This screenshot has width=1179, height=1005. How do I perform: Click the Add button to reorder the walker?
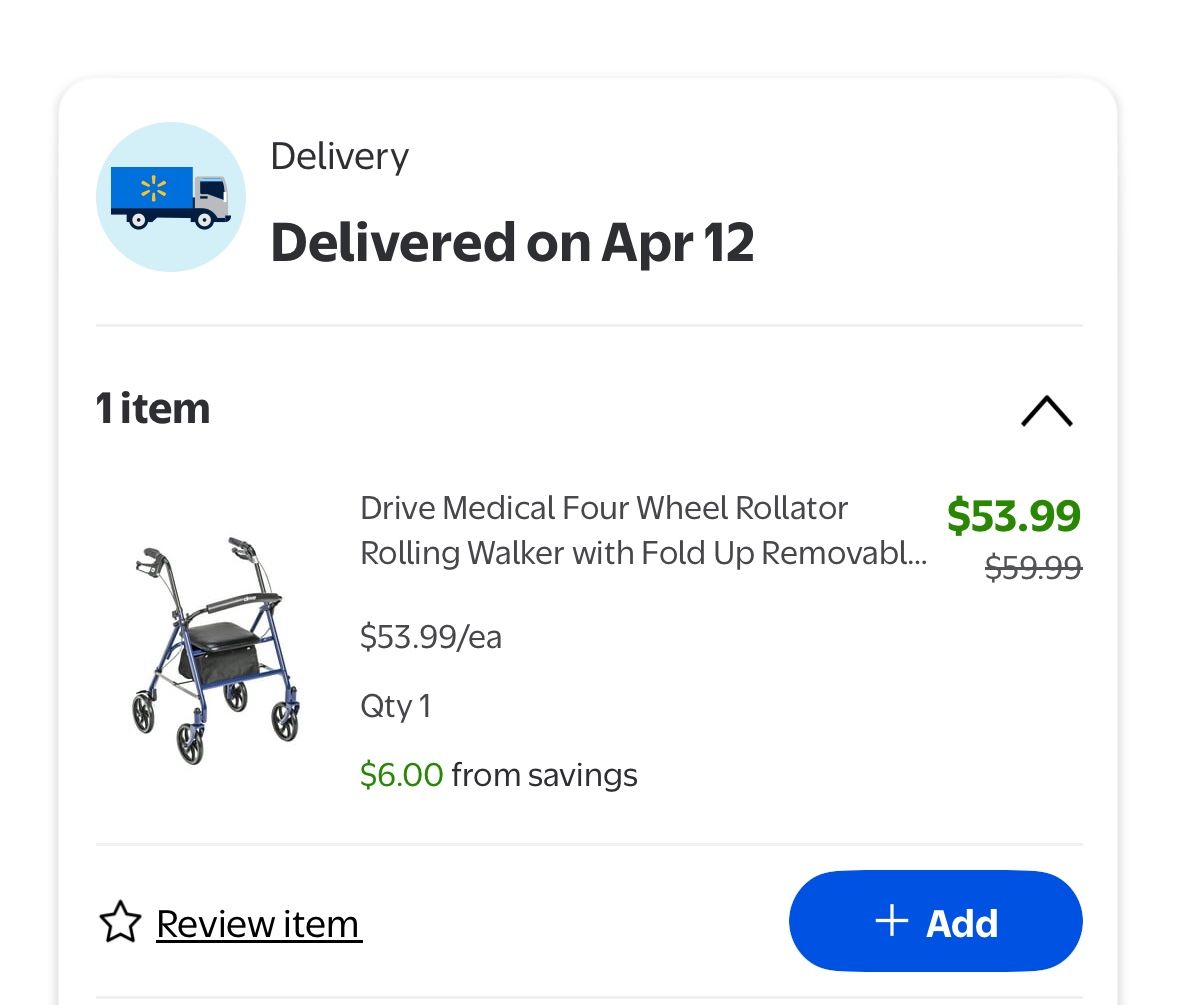(935, 922)
